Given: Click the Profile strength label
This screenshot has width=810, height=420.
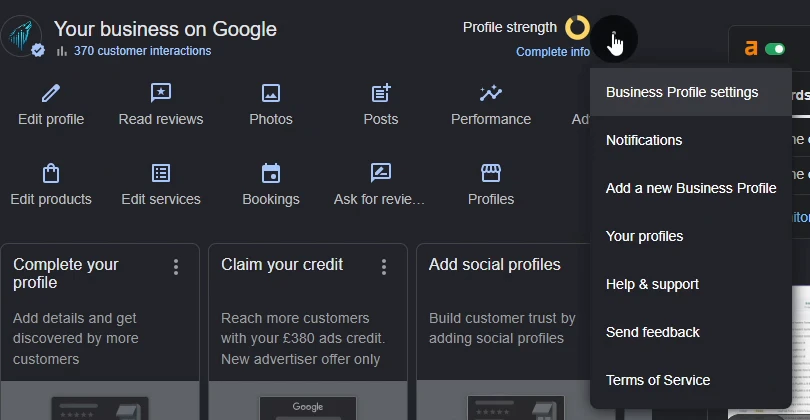Looking at the screenshot, I should (510, 27).
